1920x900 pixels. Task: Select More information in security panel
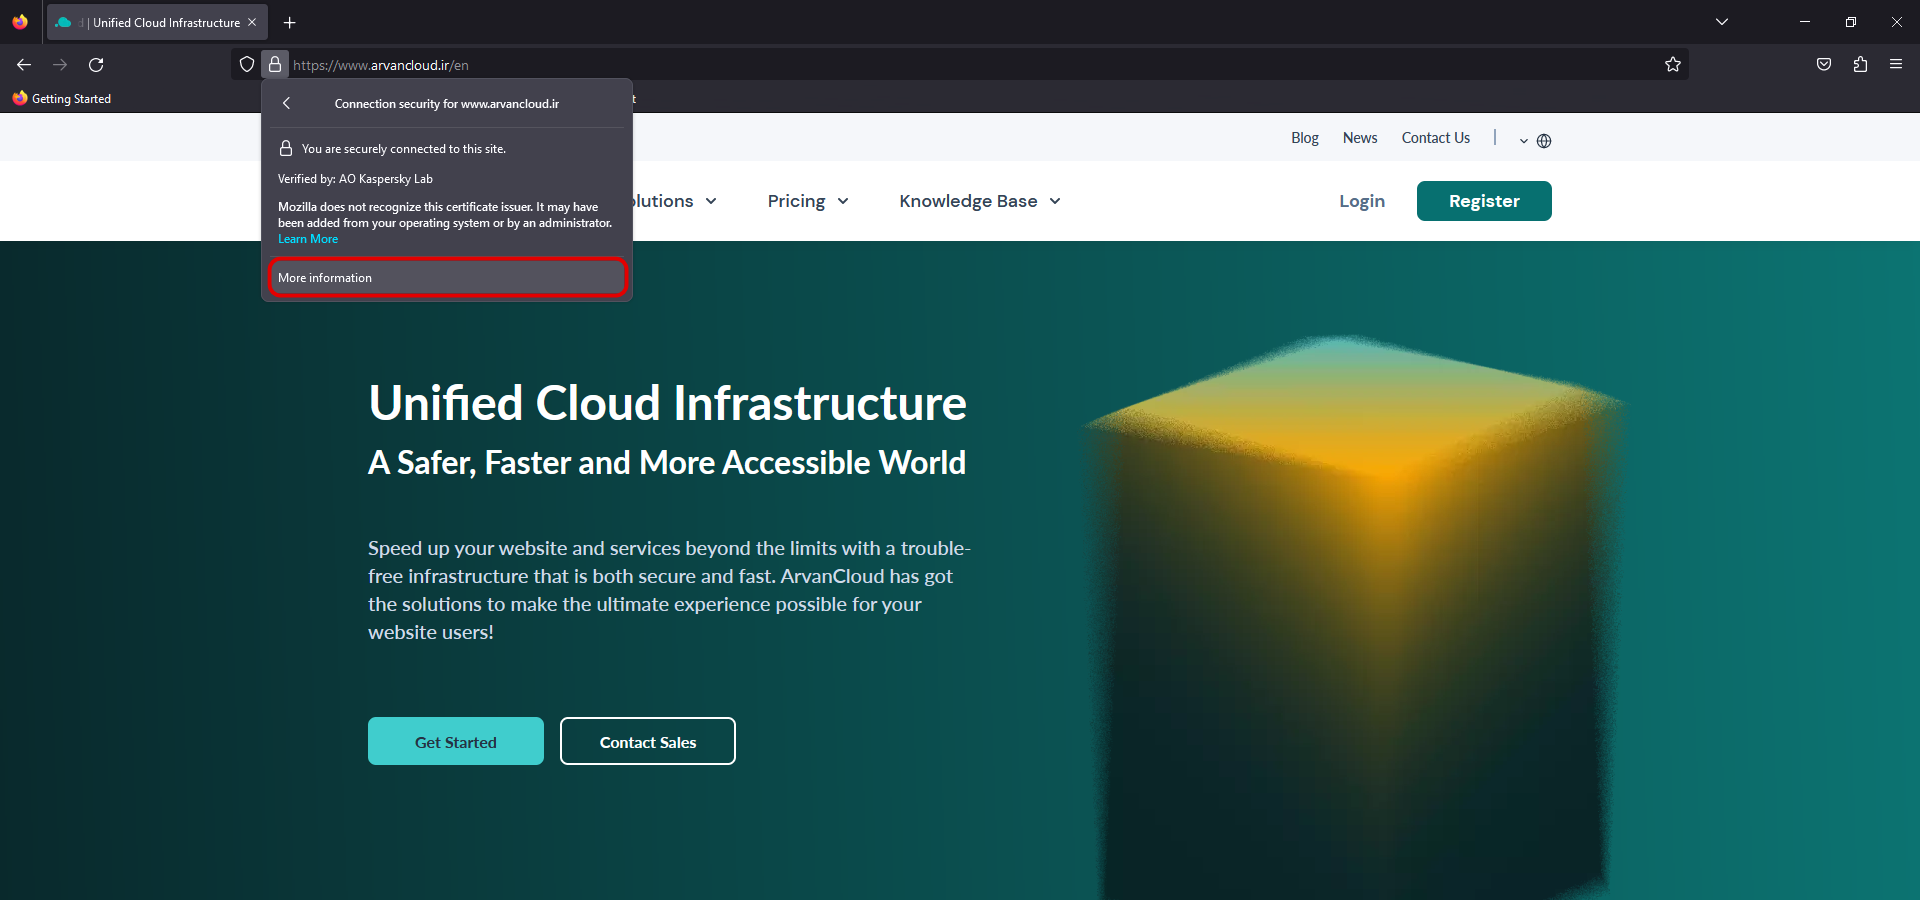pyautogui.click(x=447, y=278)
